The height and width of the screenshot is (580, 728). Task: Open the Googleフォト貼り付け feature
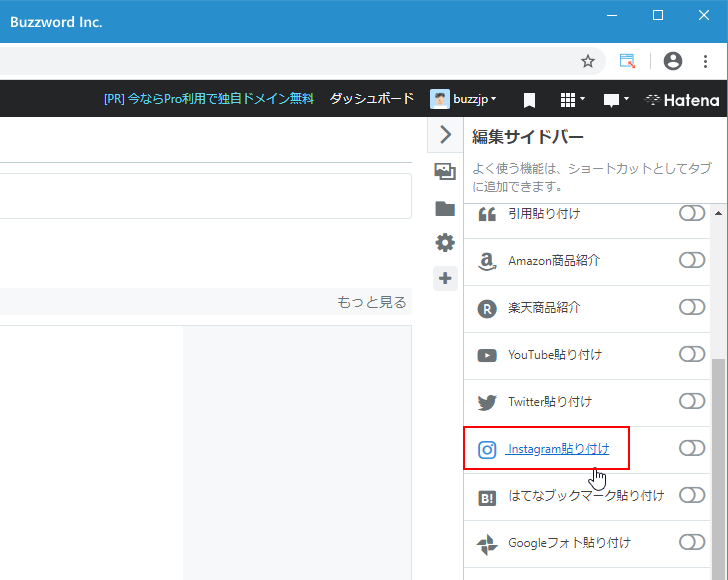[x=569, y=542]
